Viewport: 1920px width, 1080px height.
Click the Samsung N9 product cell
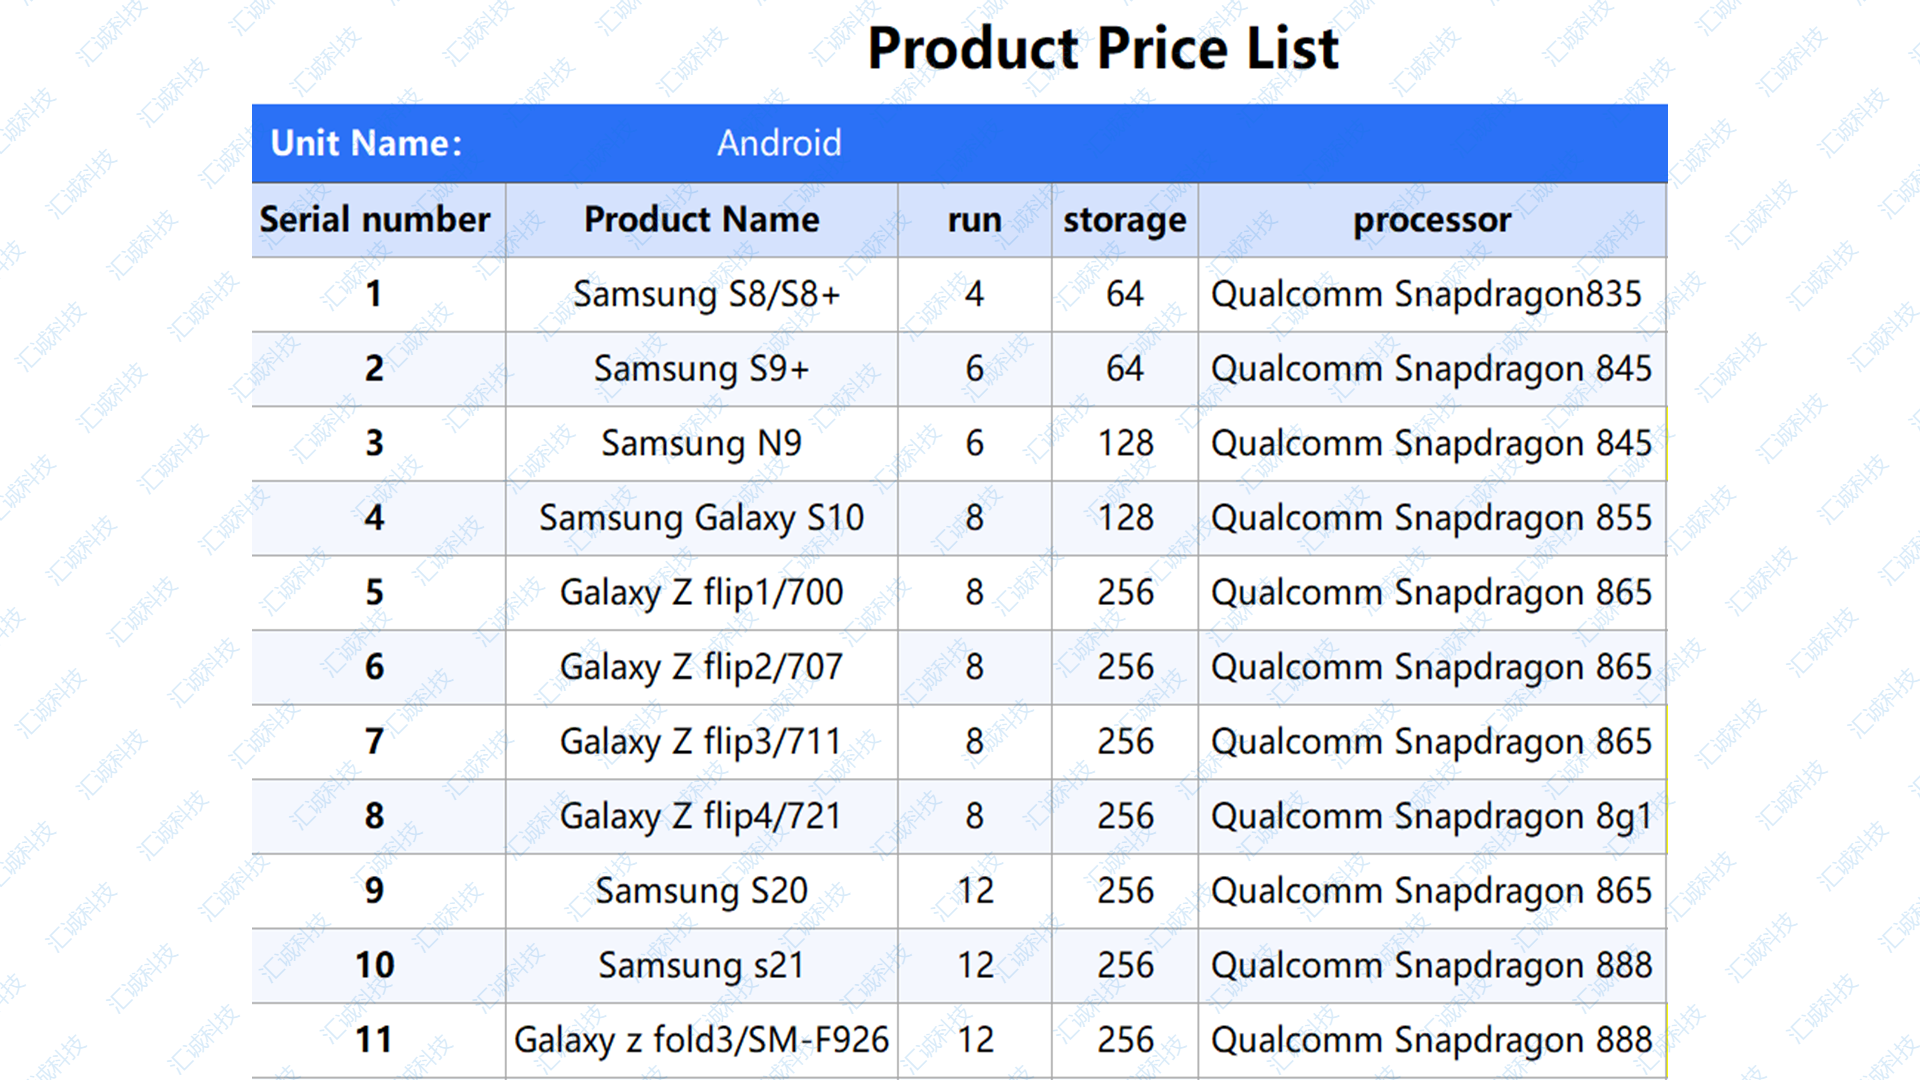click(x=701, y=444)
